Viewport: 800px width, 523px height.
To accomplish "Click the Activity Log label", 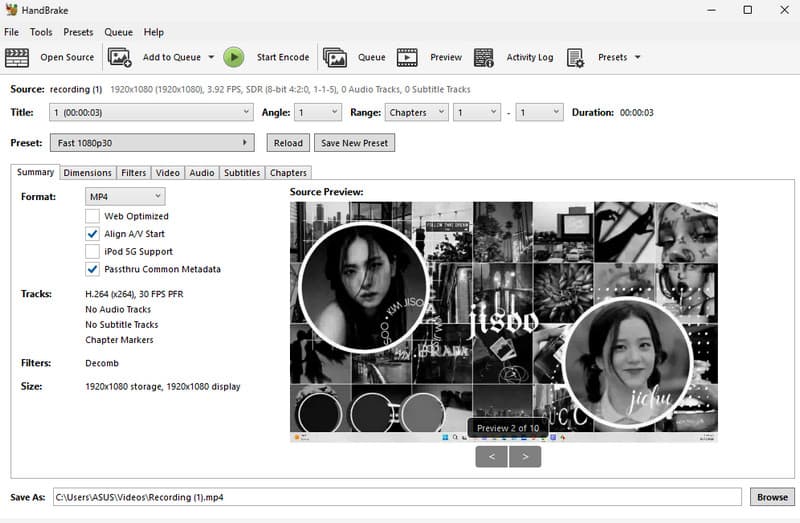I will click(x=530, y=57).
